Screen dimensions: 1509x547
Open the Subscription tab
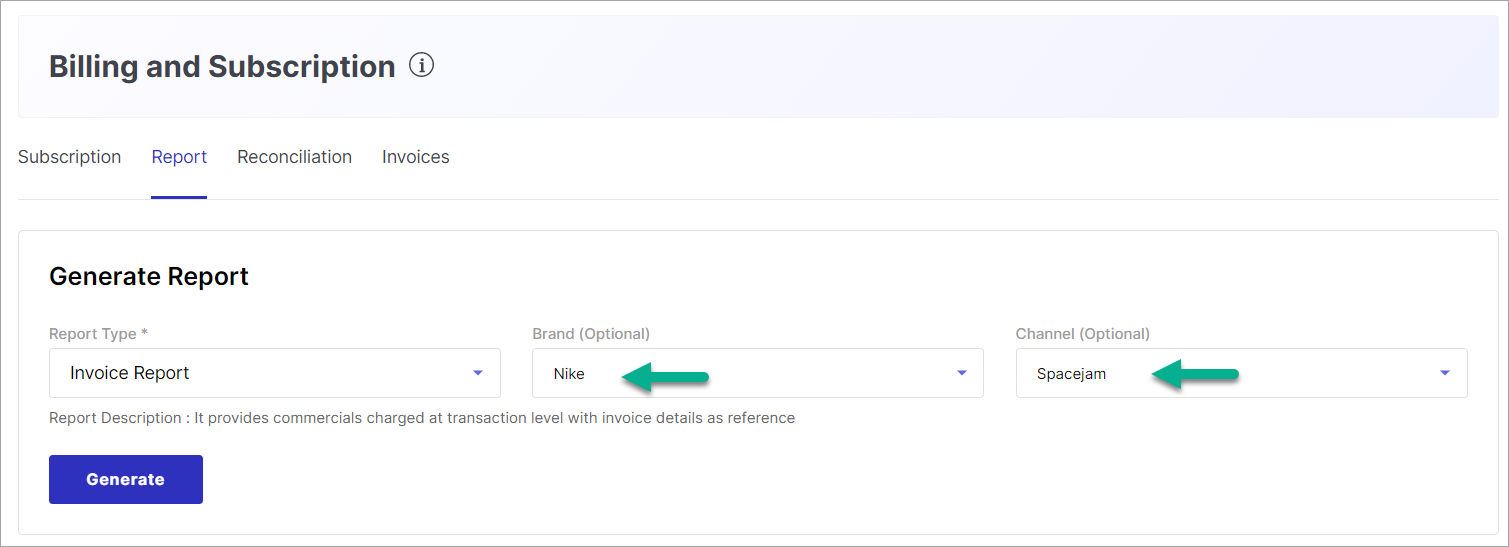(x=70, y=157)
